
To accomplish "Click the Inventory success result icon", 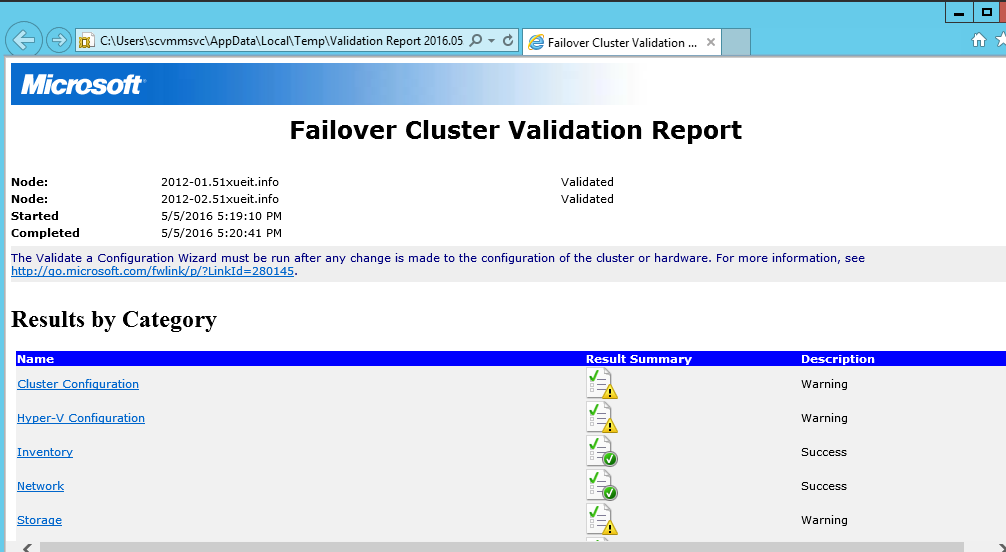I will click(x=602, y=452).
